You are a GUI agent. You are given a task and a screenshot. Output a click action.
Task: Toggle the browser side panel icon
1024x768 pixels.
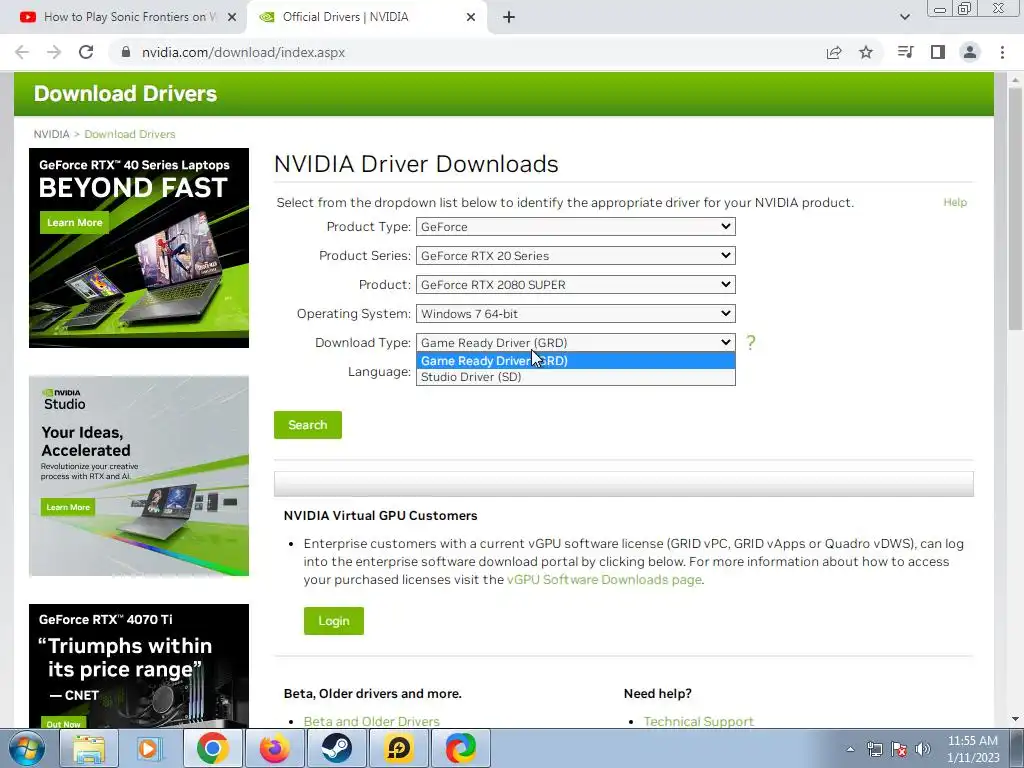(938, 52)
